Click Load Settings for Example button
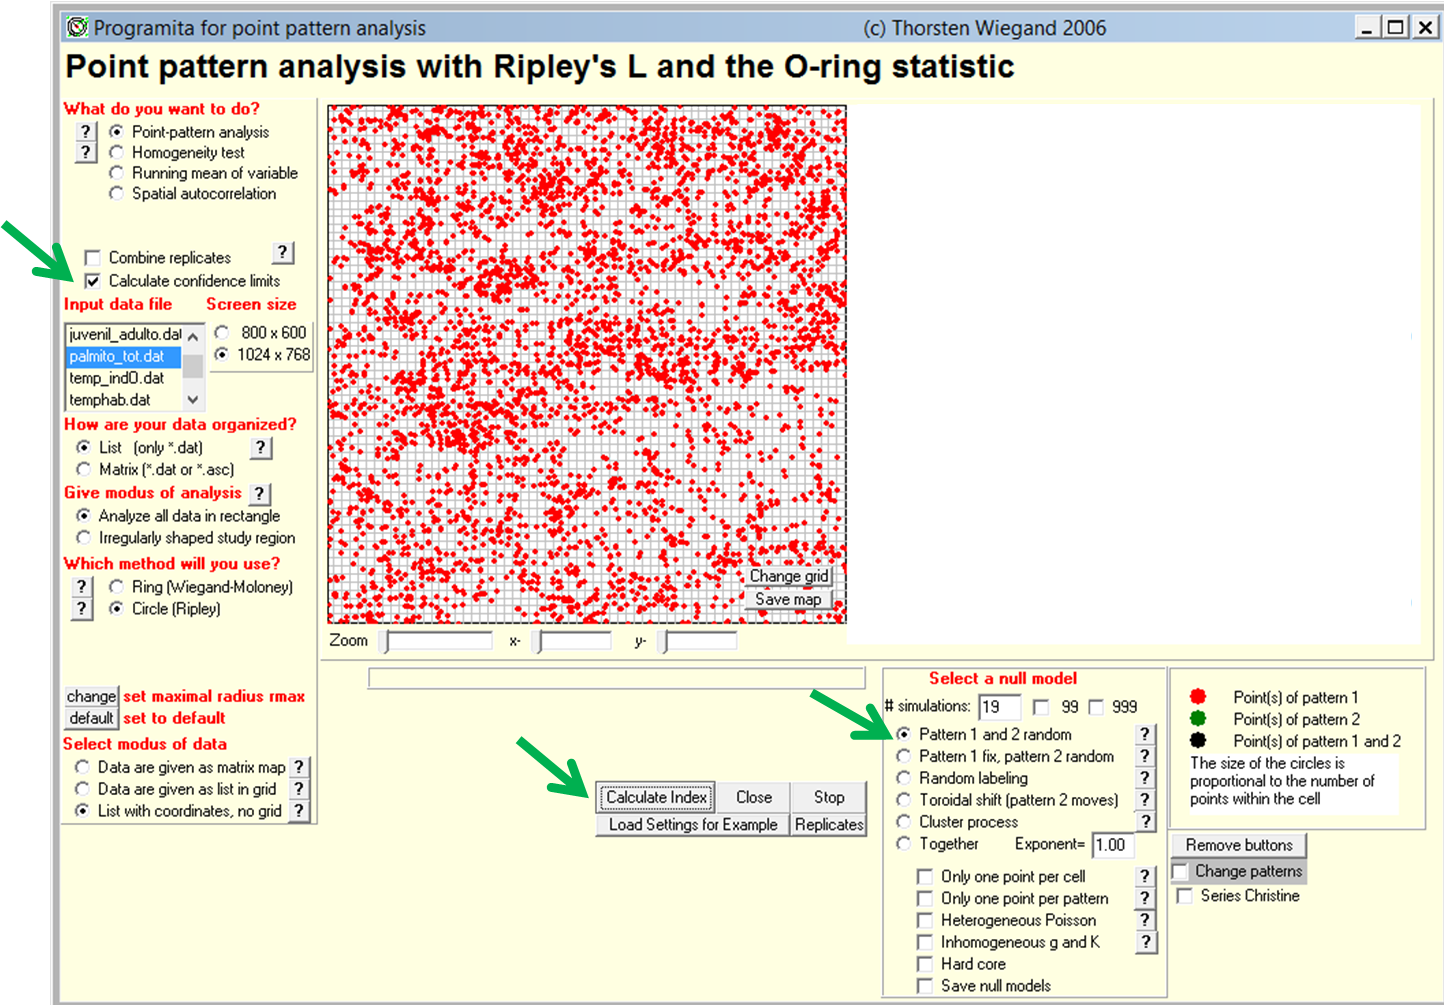This screenshot has width=1445, height=1006. pyautogui.click(x=692, y=825)
